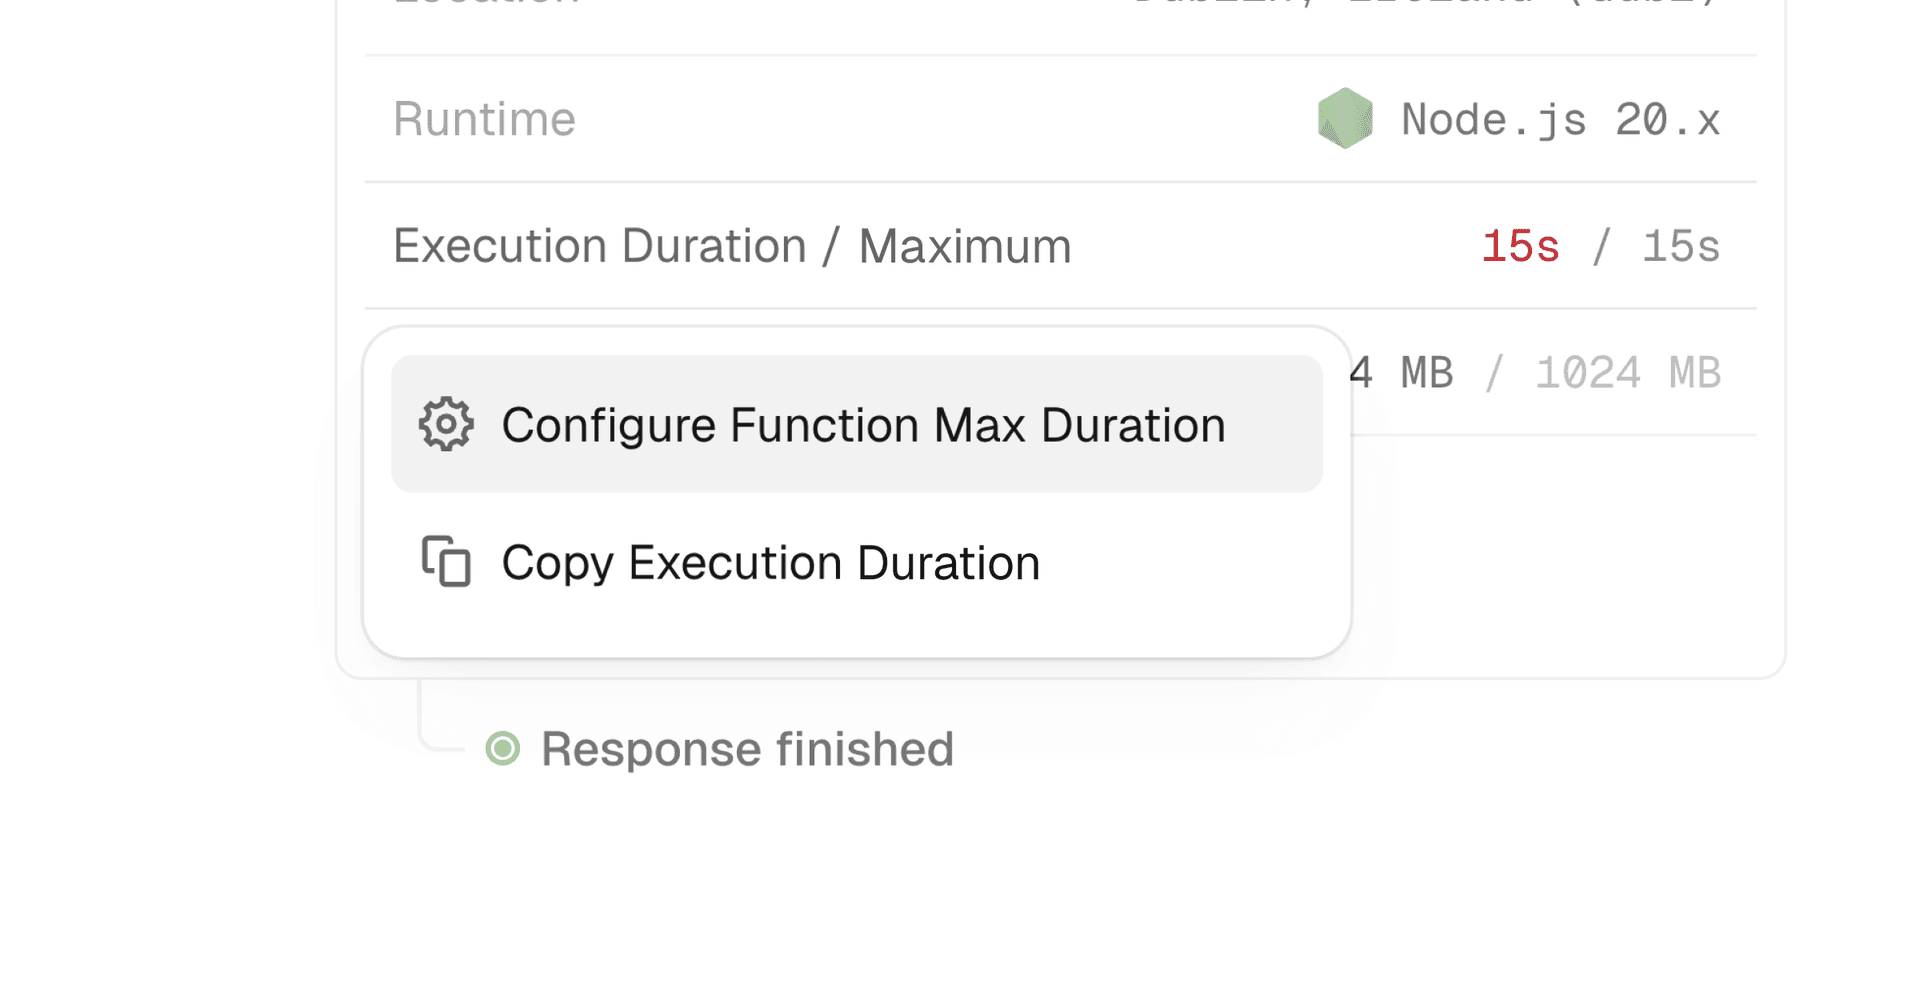Click the word Maximum in the duration label
1920x1005 pixels.
point(964,246)
